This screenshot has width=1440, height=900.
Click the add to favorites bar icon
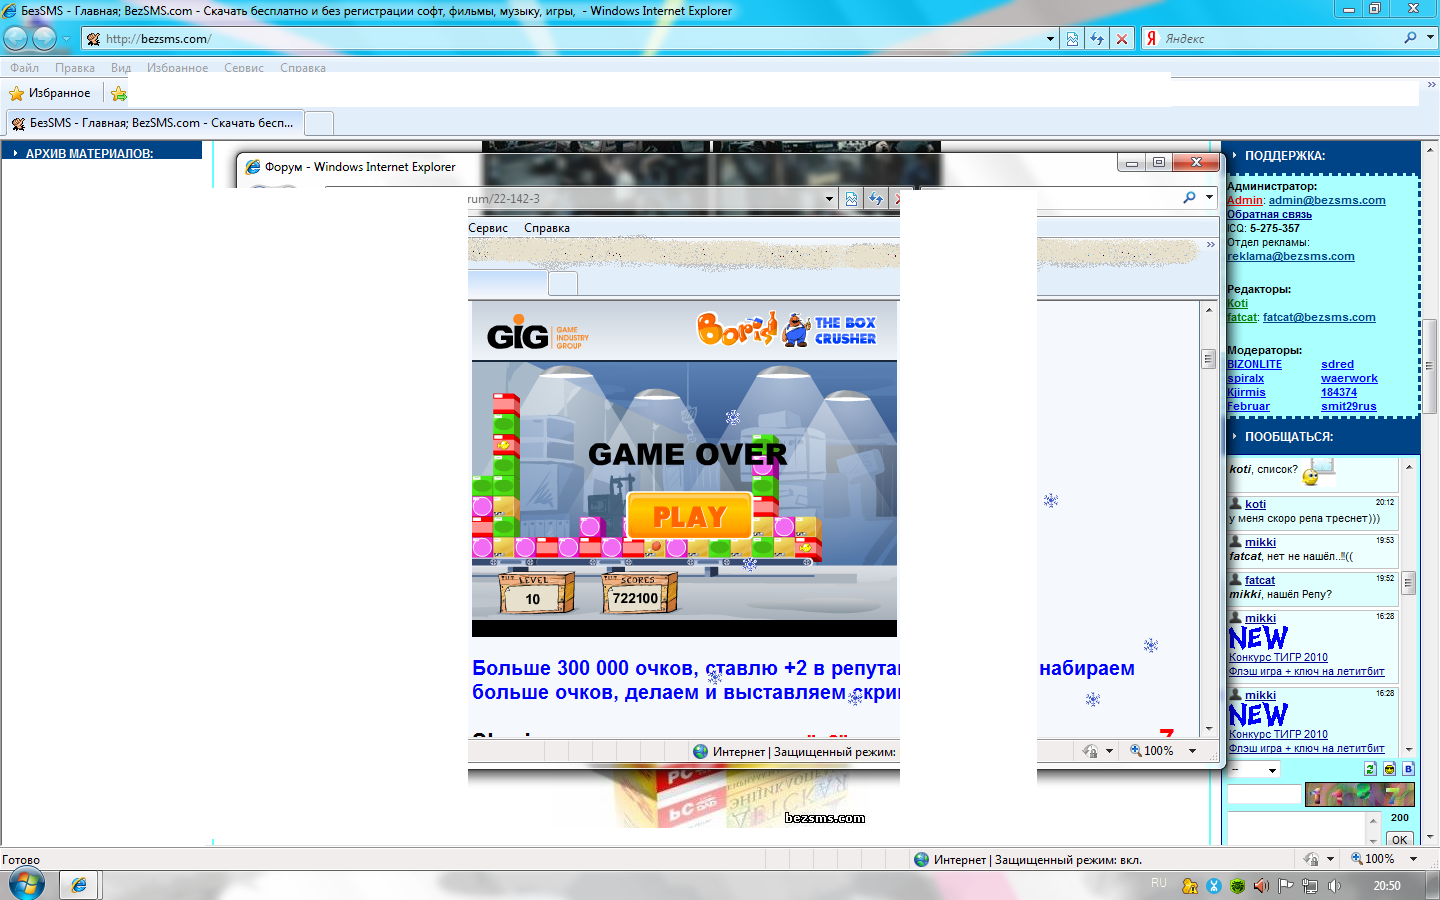[x=119, y=93]
